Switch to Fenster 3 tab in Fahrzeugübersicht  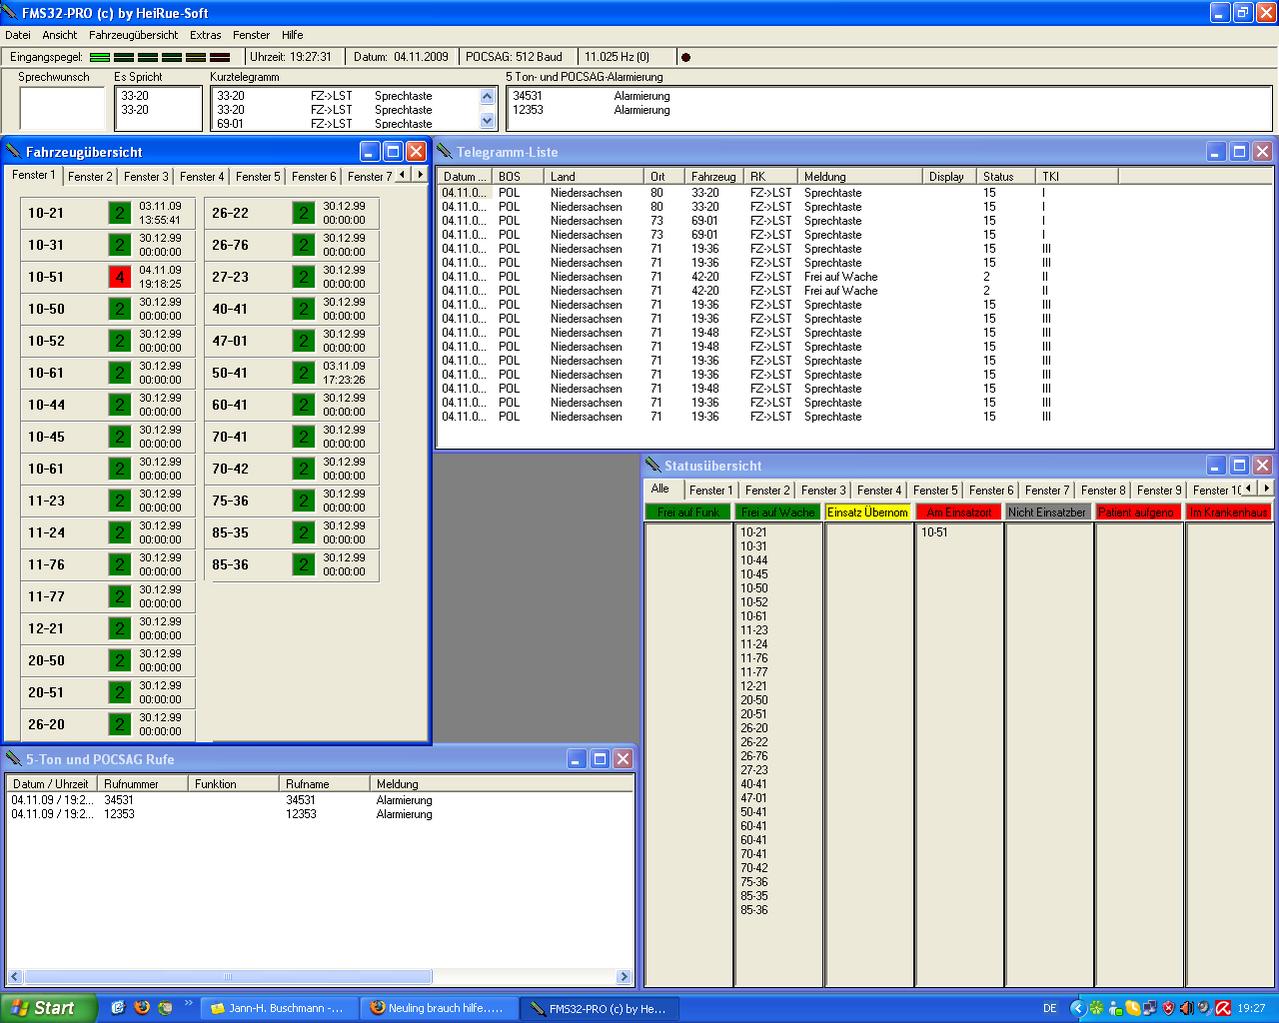coord(146,177)
